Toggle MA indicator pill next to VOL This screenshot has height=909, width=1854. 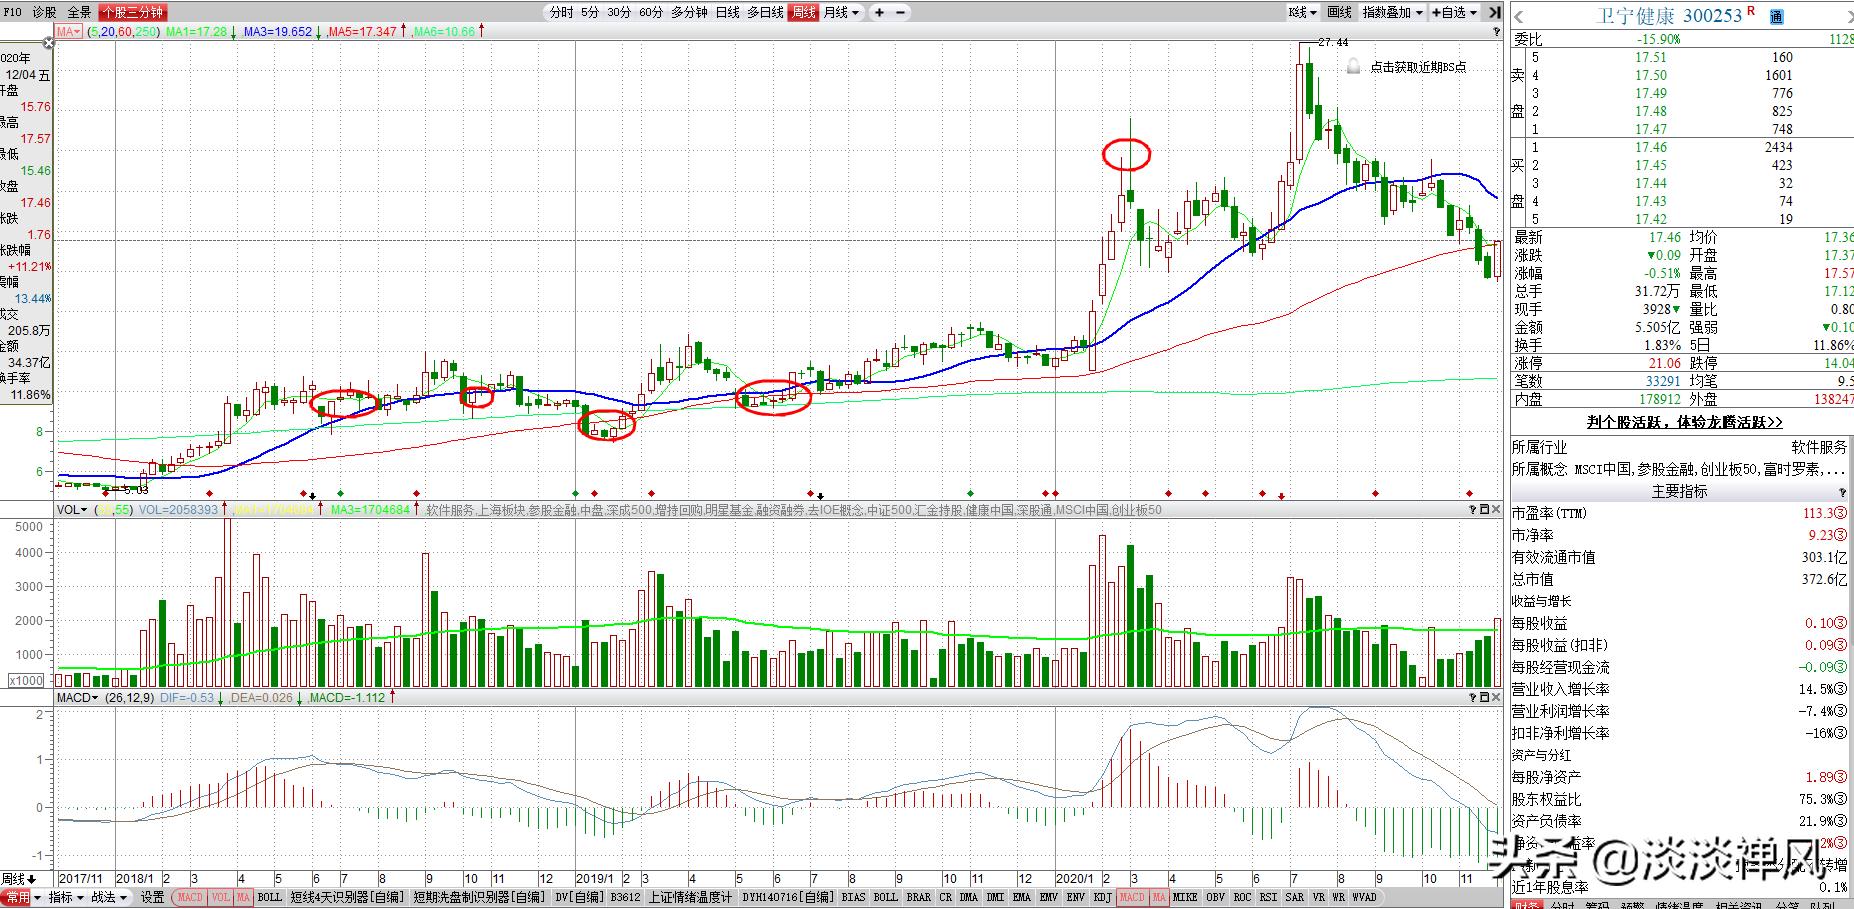click(x=244, y=897)
